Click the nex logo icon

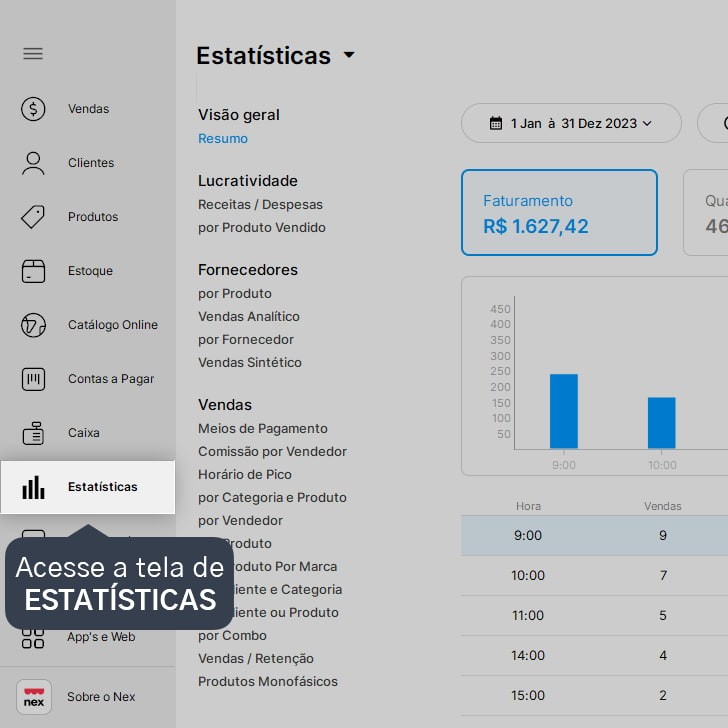coord(33,697)
